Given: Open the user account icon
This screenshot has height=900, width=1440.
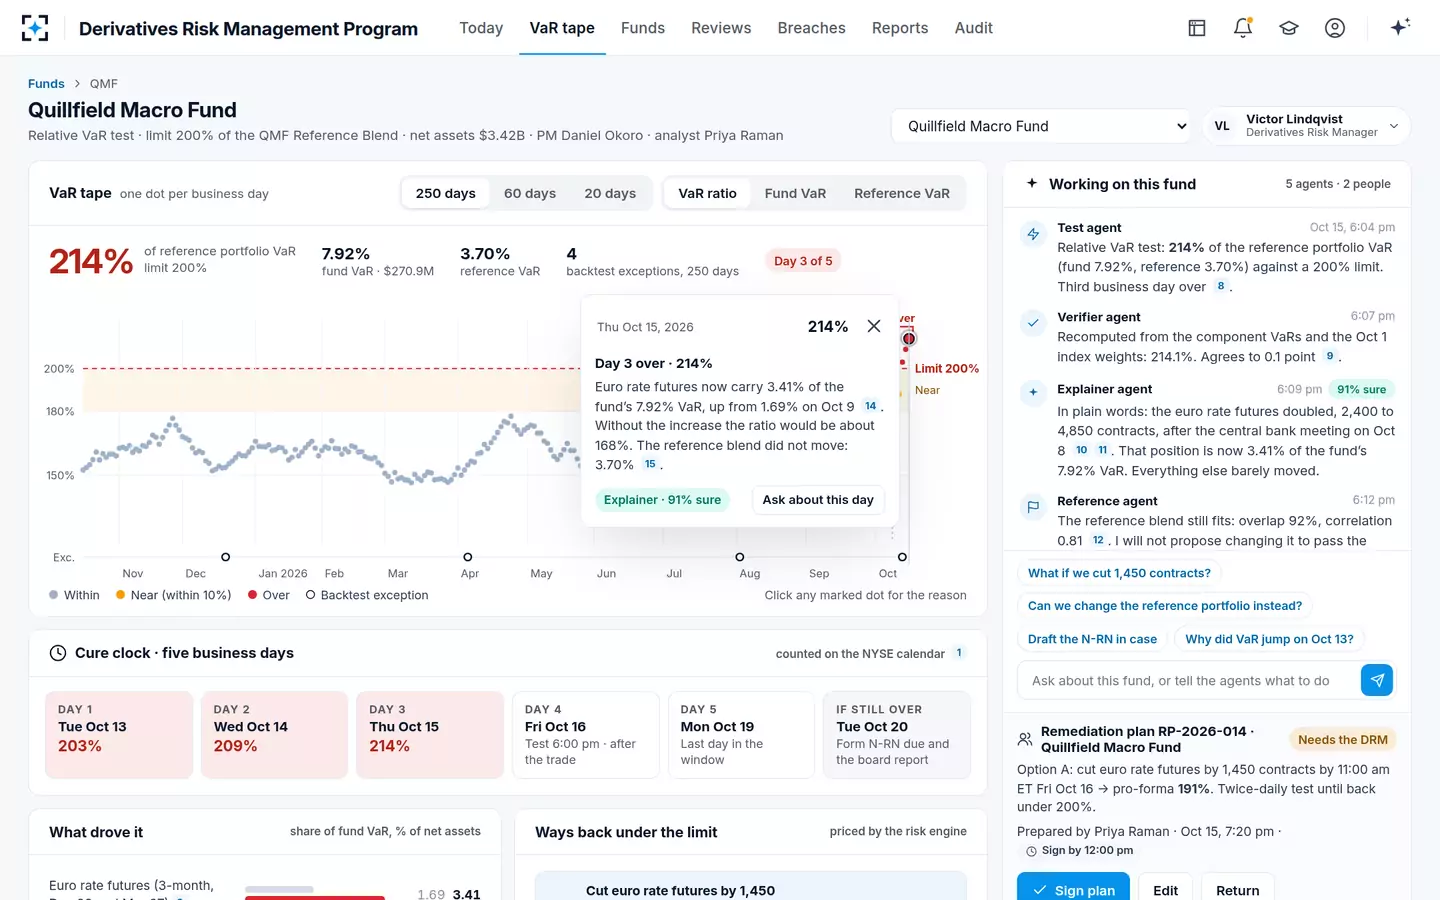Looking at the screenshot, I should pos(1335,28).
